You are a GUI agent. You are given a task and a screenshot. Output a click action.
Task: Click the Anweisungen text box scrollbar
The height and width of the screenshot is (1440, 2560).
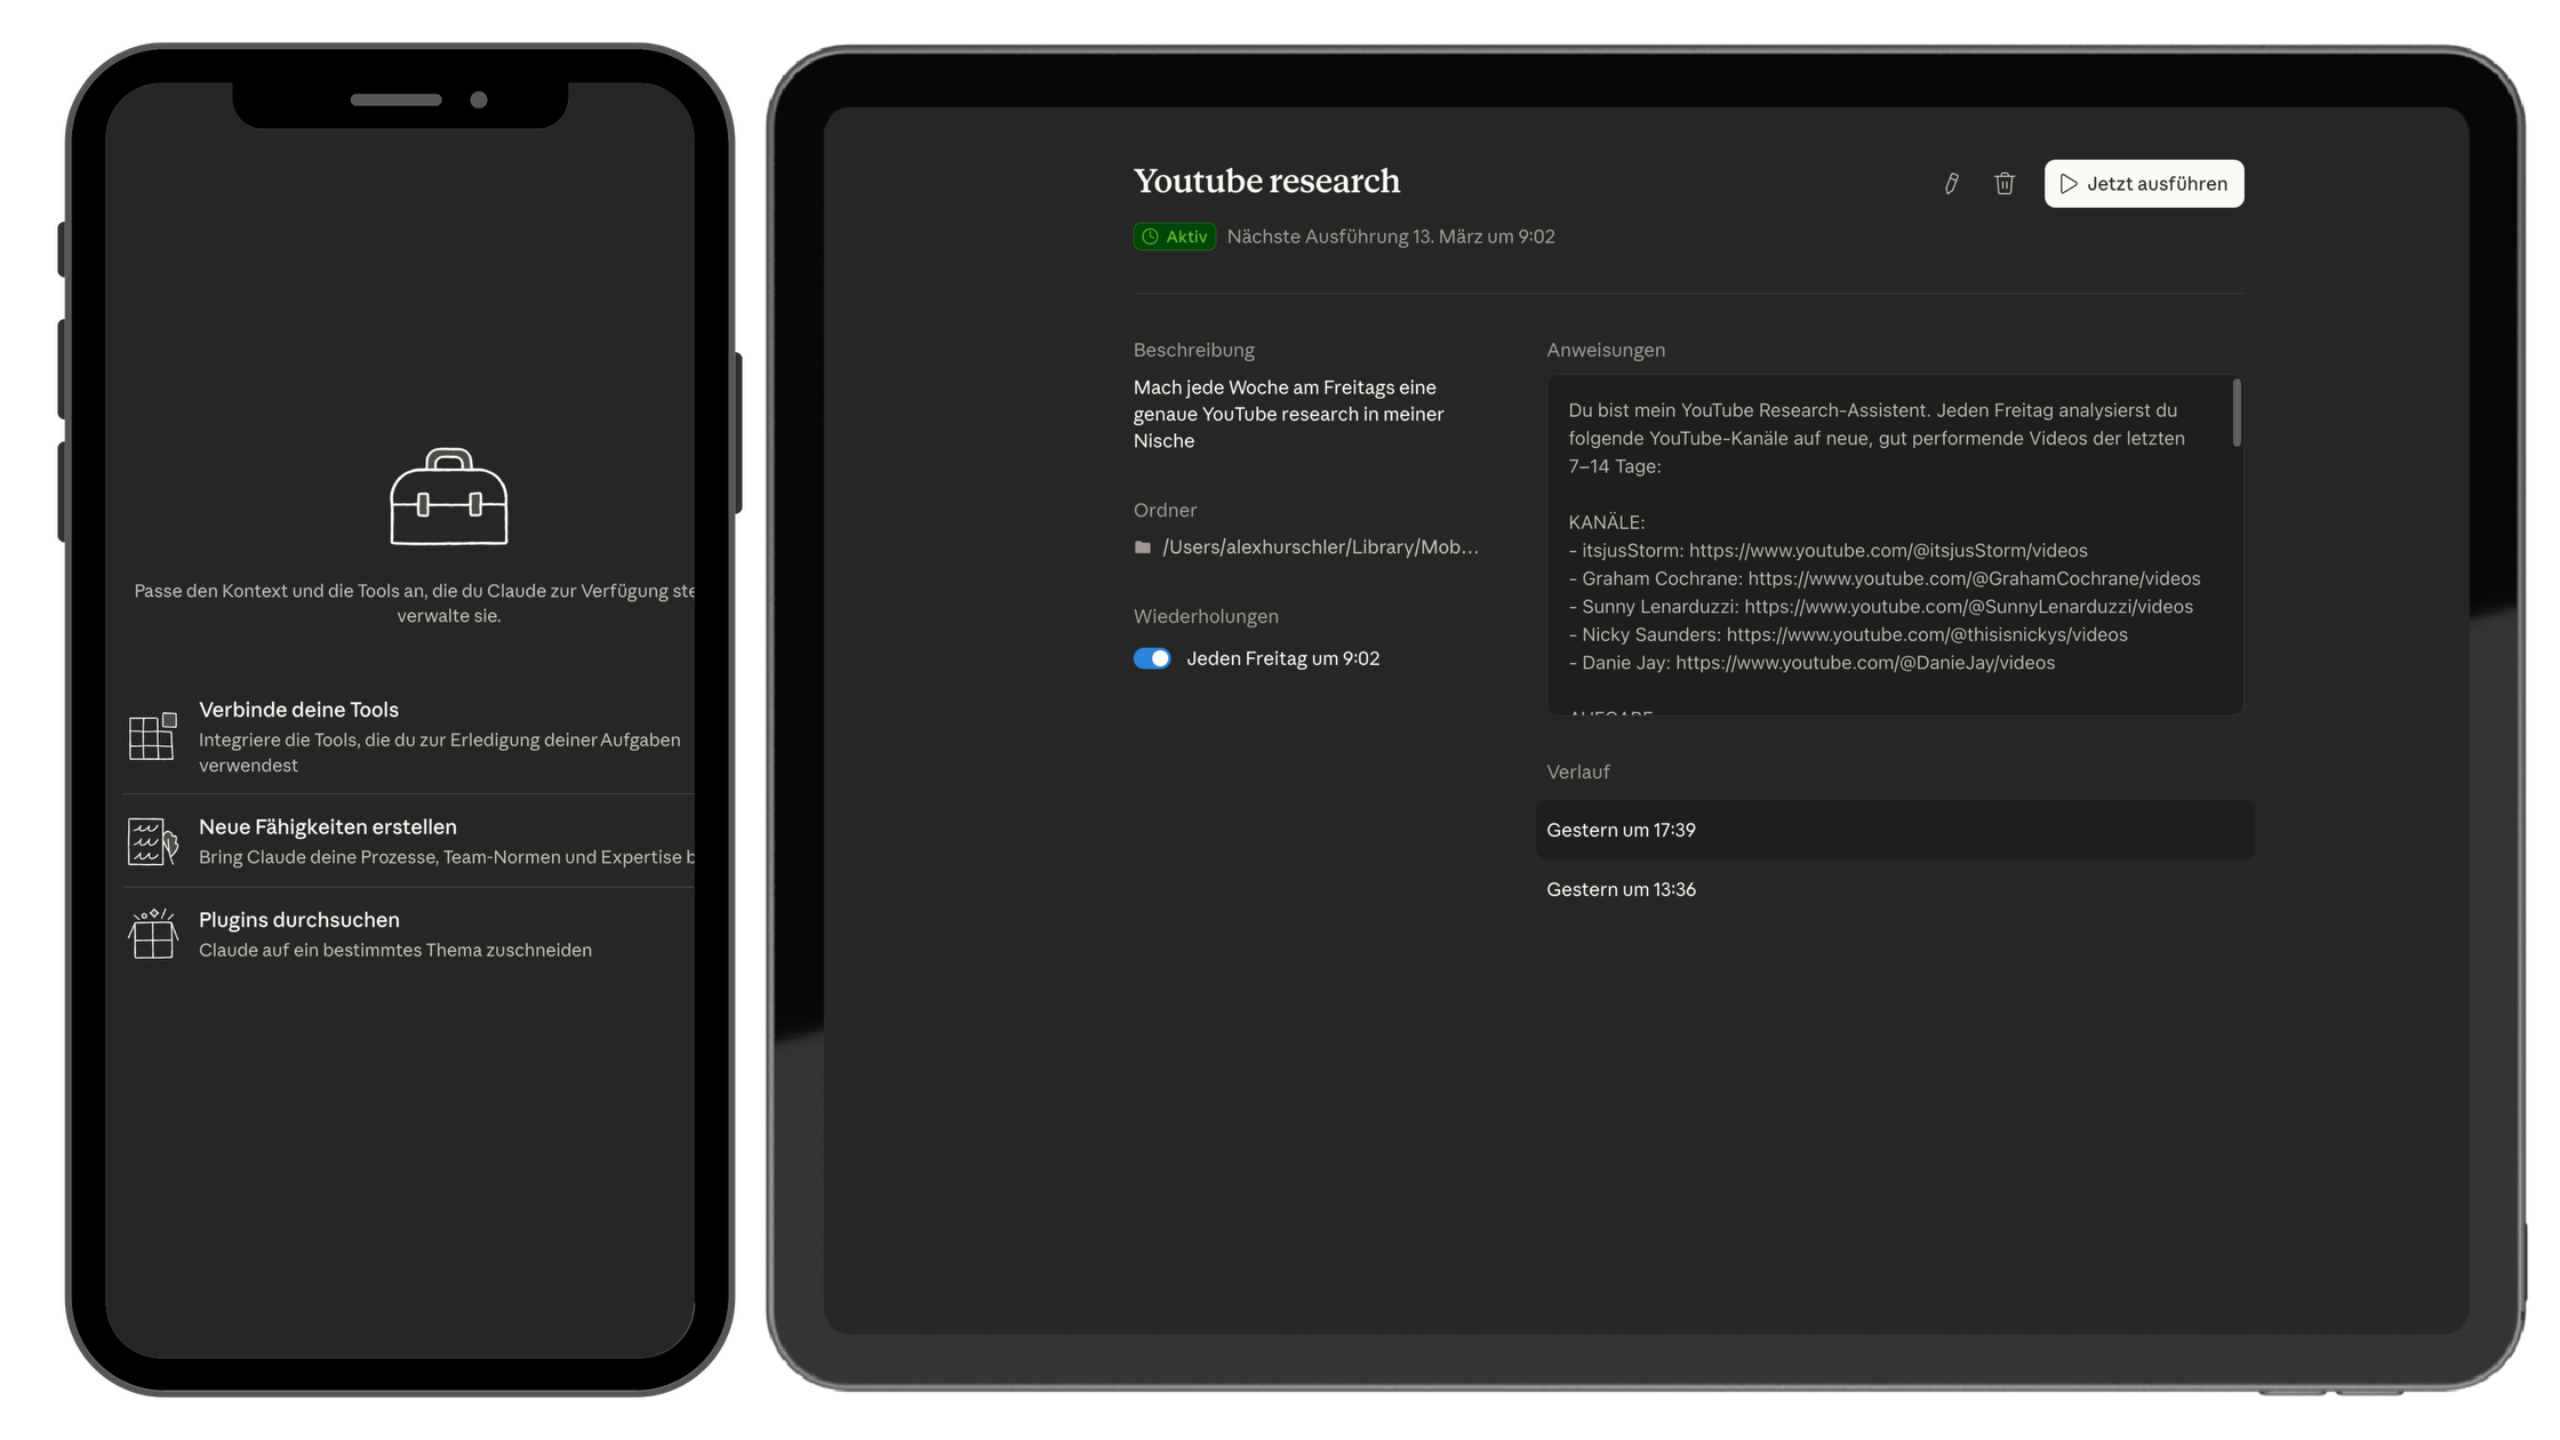(x=2236, y=413)
